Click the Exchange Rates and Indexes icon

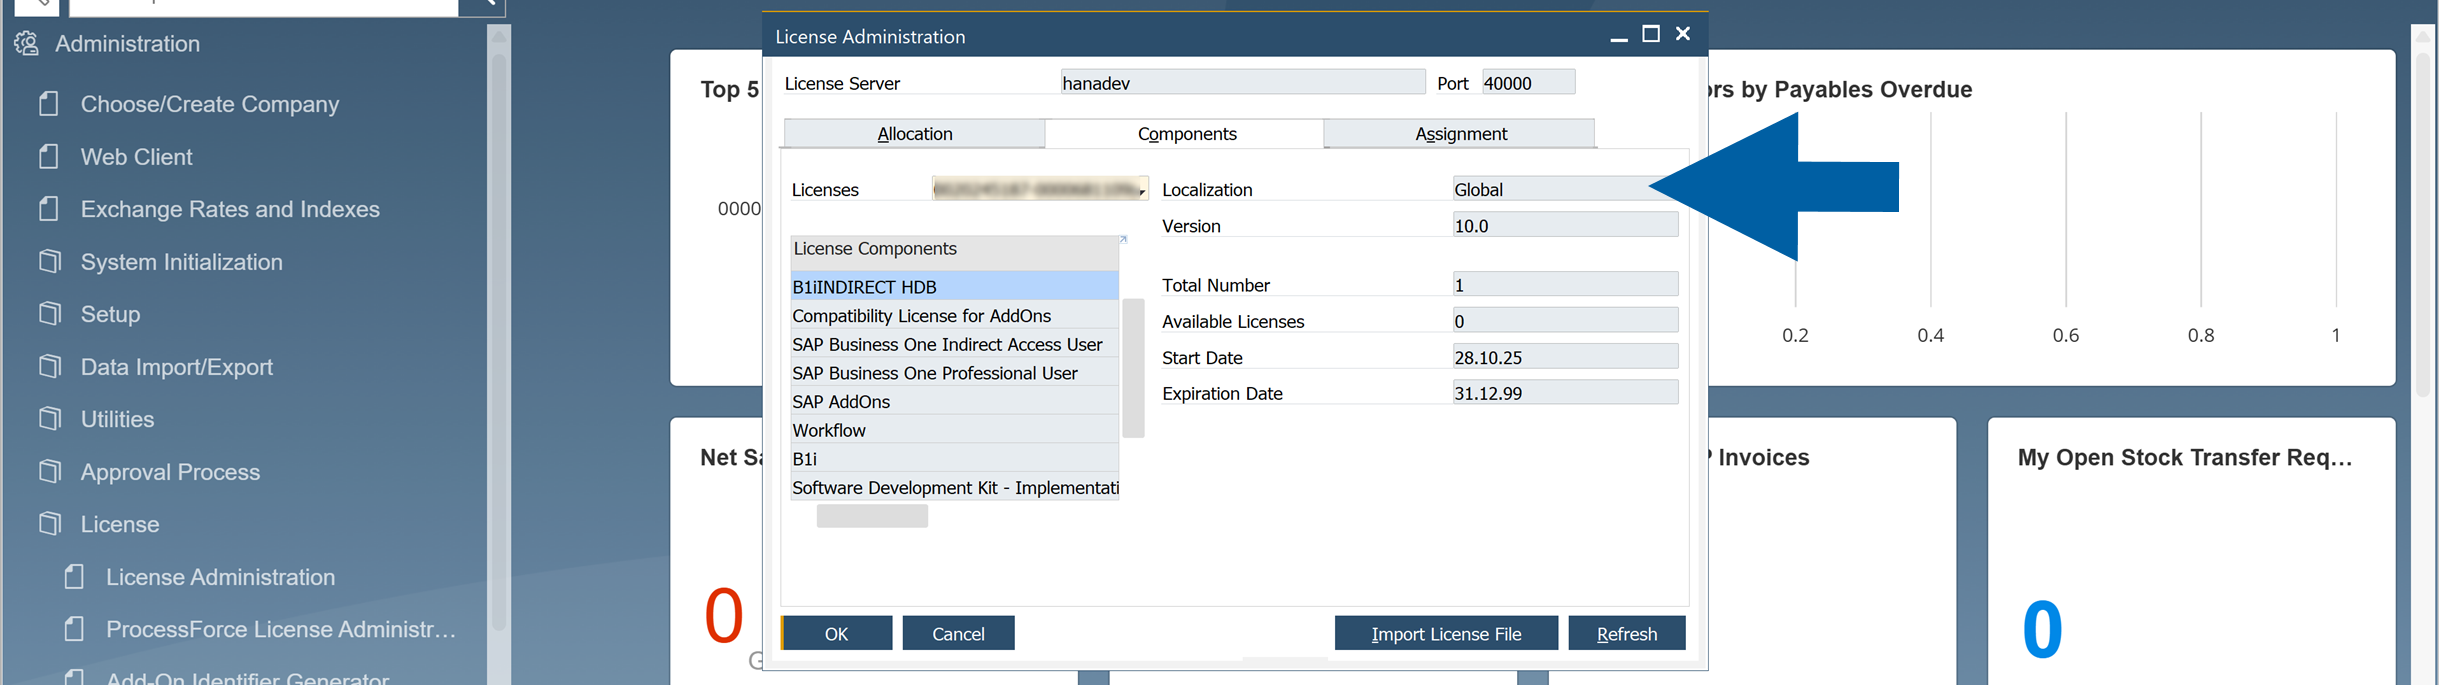click(x=49, y=208)
